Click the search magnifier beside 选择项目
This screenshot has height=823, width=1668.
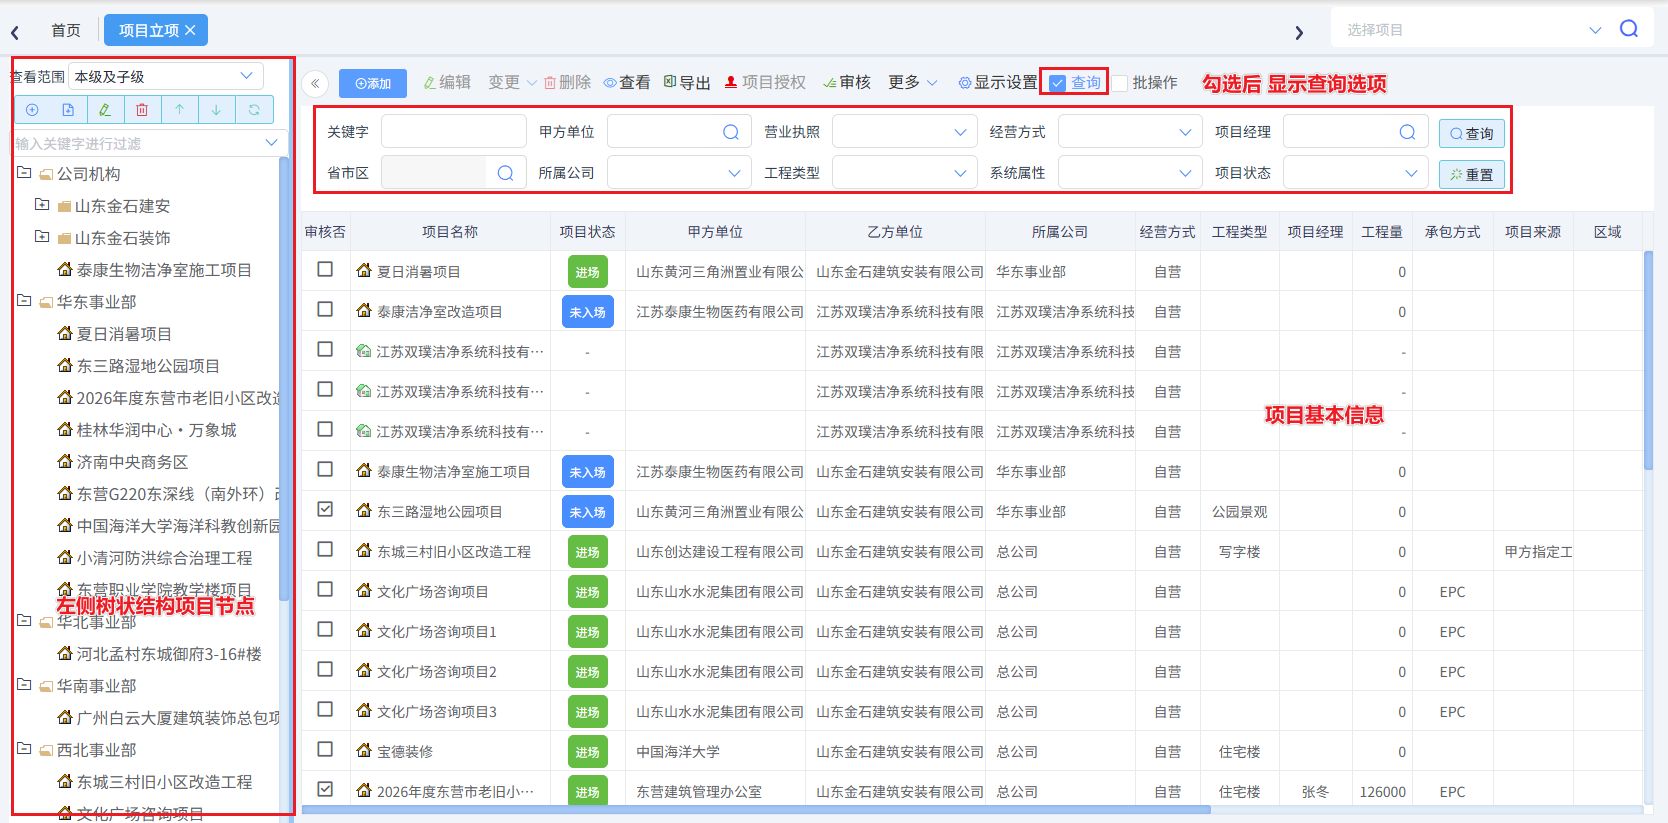tap(1629, 29)
